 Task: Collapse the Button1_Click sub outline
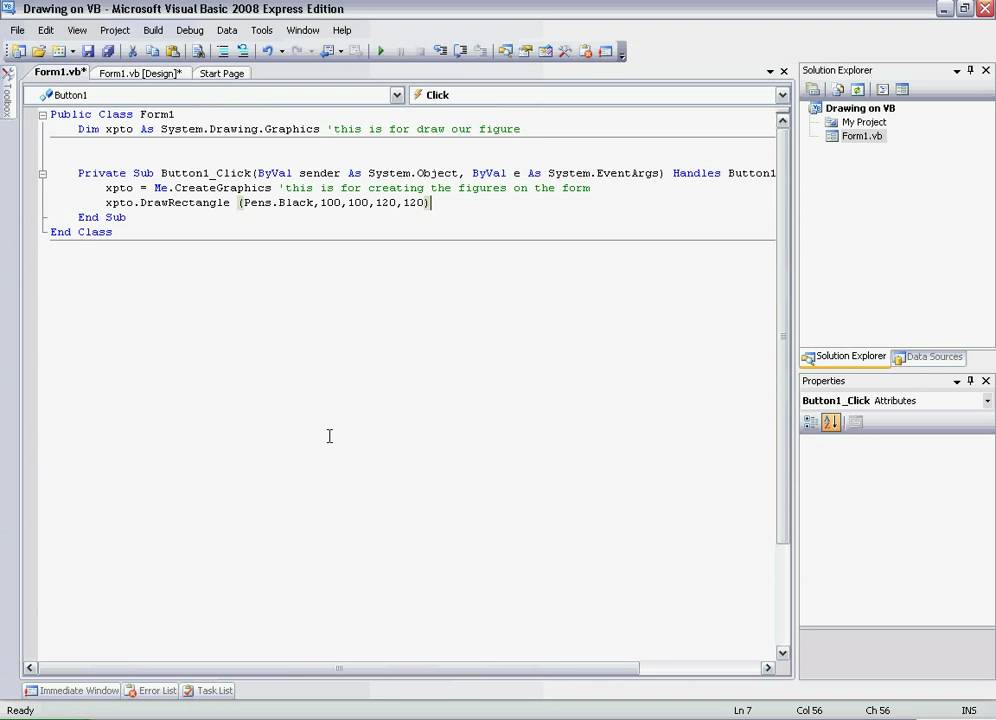(x=43, y=173)
